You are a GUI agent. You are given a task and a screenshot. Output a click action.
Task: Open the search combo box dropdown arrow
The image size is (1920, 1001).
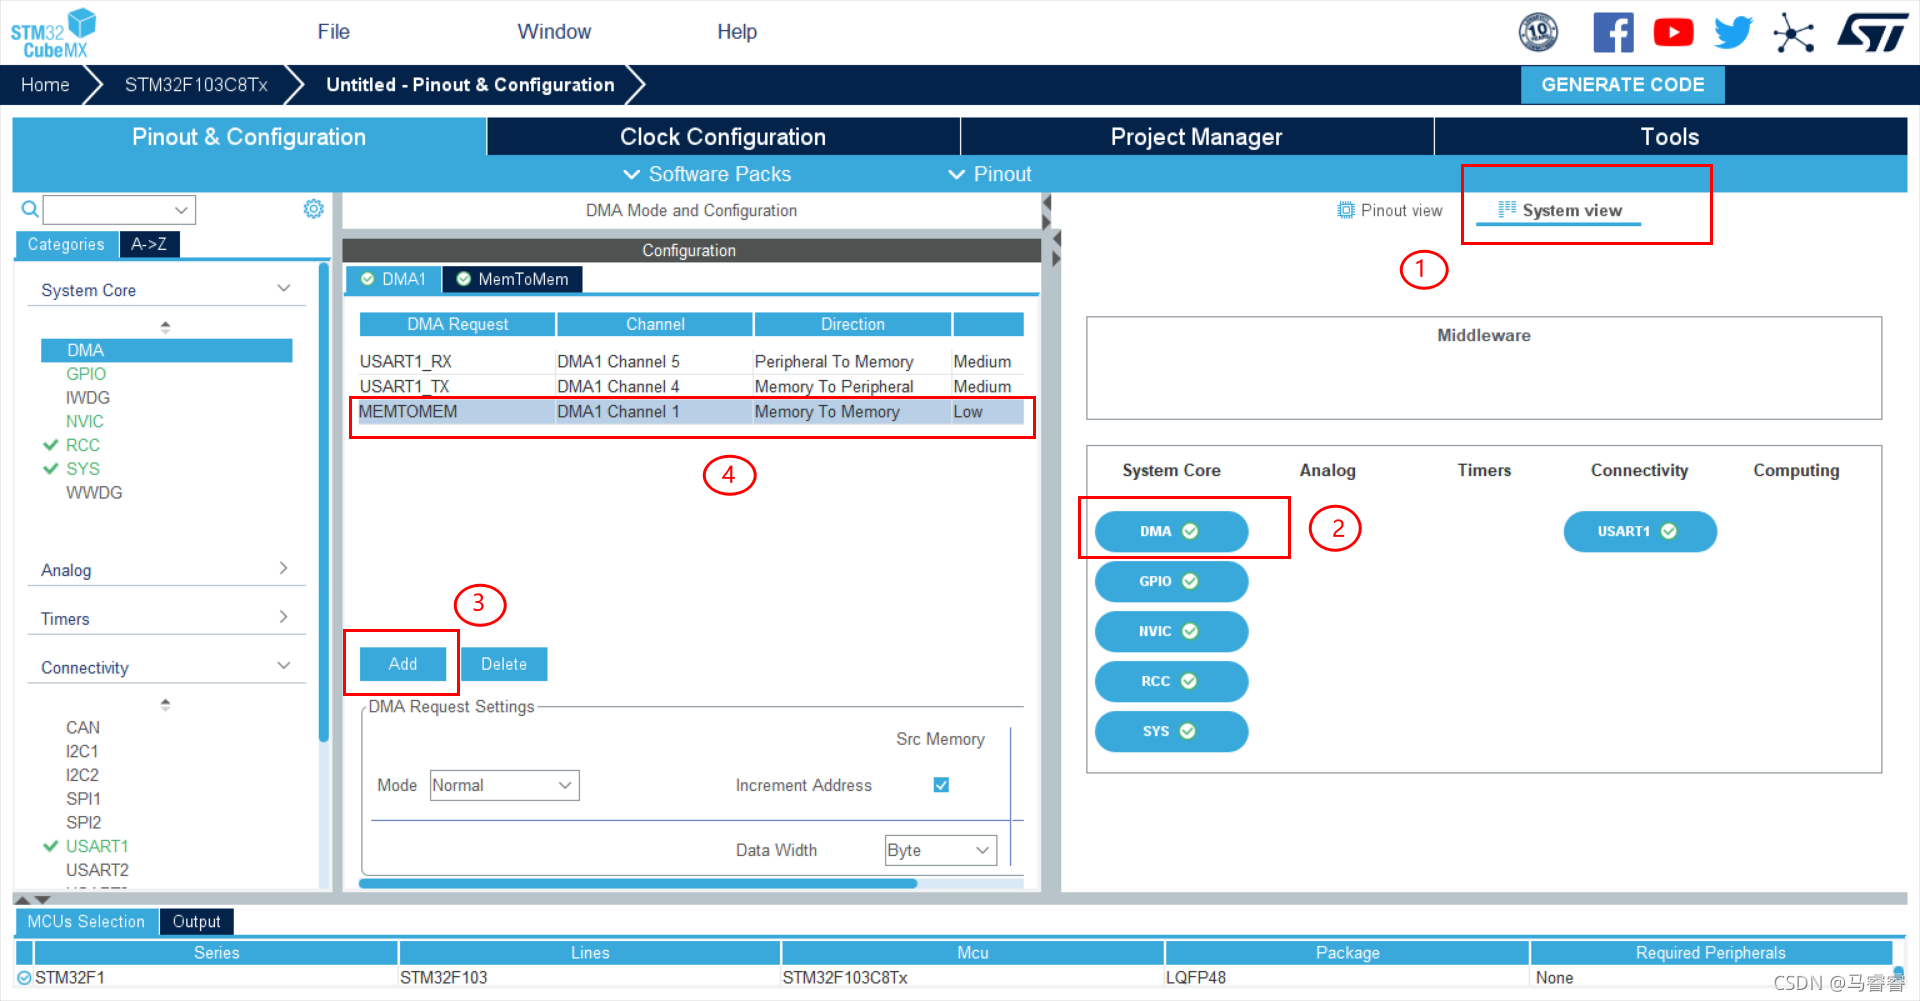click(x=181, y=210)
